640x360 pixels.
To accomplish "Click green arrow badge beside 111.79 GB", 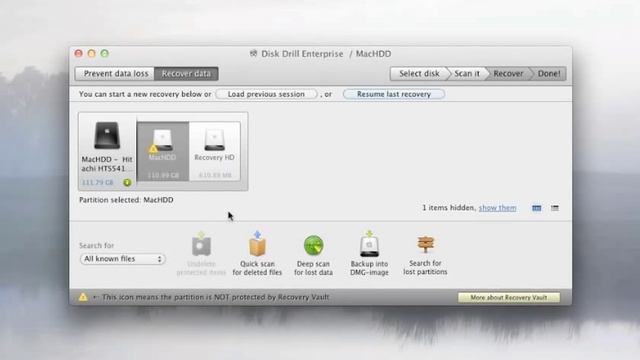I will [x=127, y=182].
